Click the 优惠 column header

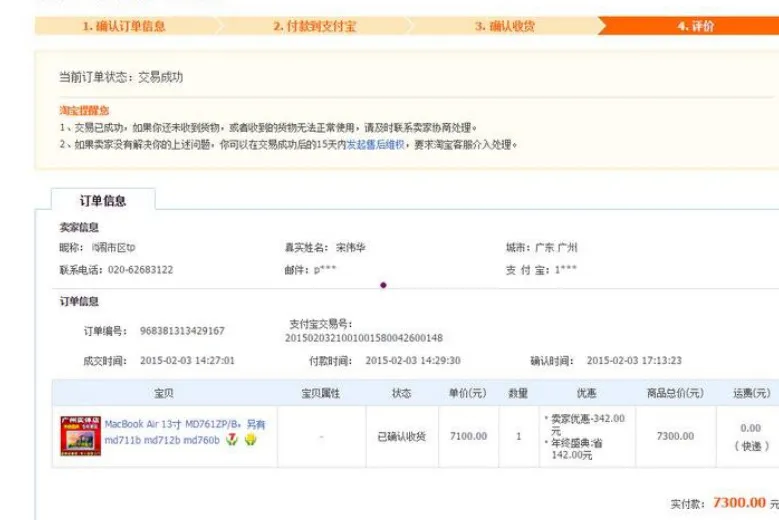[x=586, y=393]
